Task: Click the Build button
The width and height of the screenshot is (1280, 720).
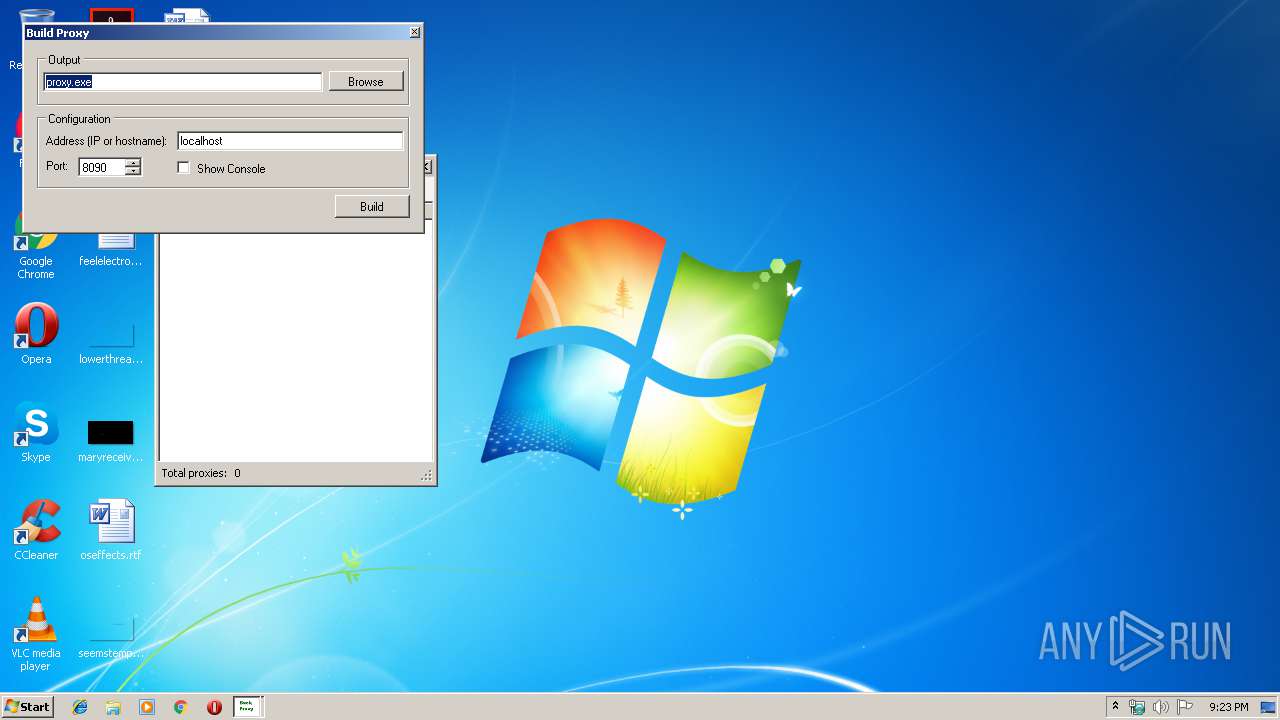Action: coord(372,206)
